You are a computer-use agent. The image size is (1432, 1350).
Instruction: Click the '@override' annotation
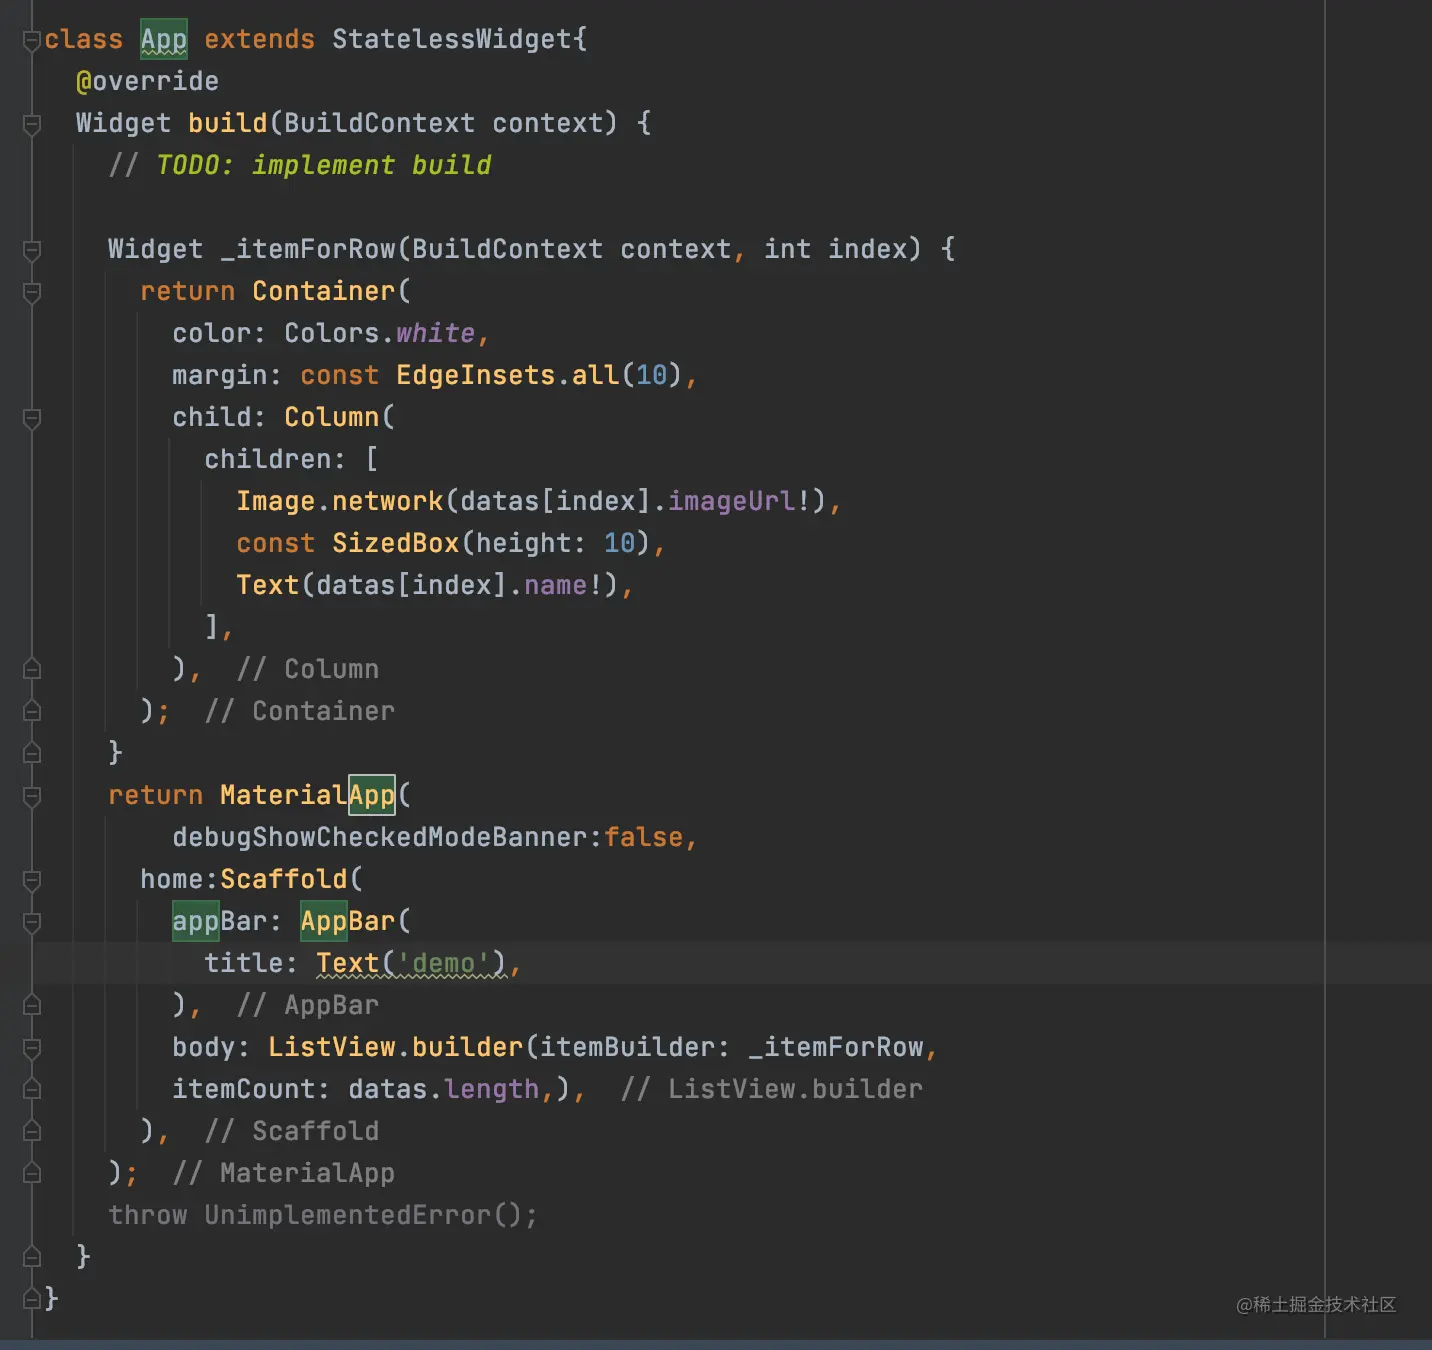click(x=147, y=82)
